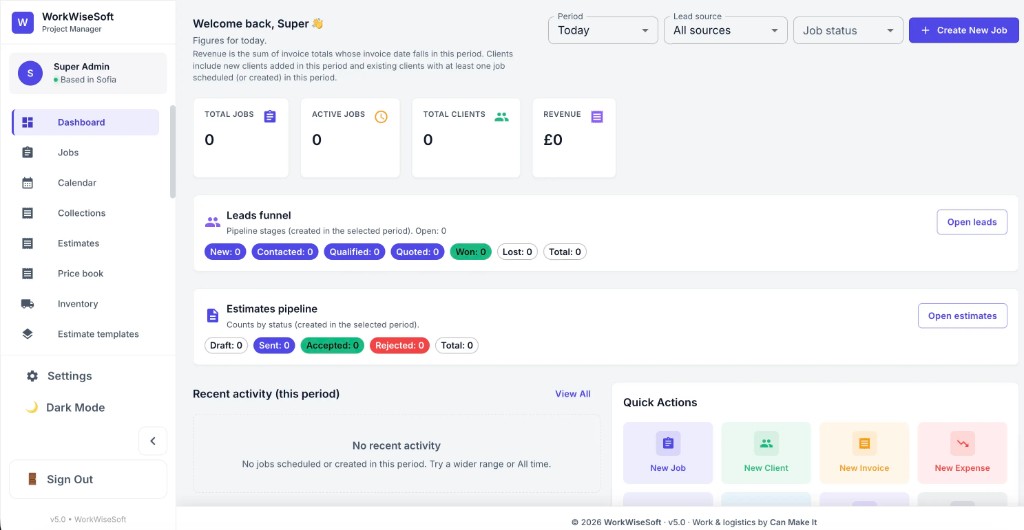Click the Rejected: 0 red badge
Image resolution: width=1024 pixels, height=530 pixels.
(x=400, y=345)
